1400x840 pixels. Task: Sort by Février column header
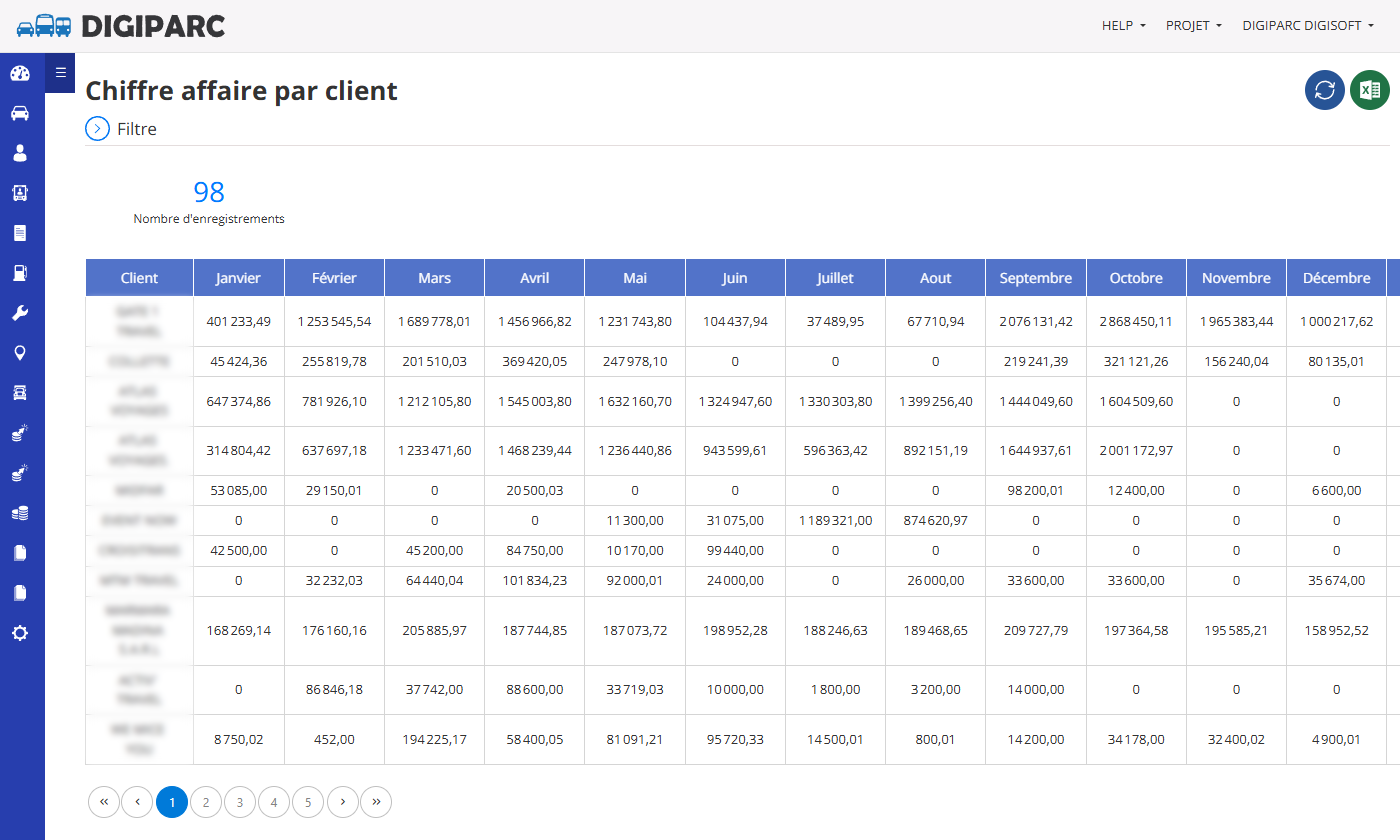tap(334, 278)
